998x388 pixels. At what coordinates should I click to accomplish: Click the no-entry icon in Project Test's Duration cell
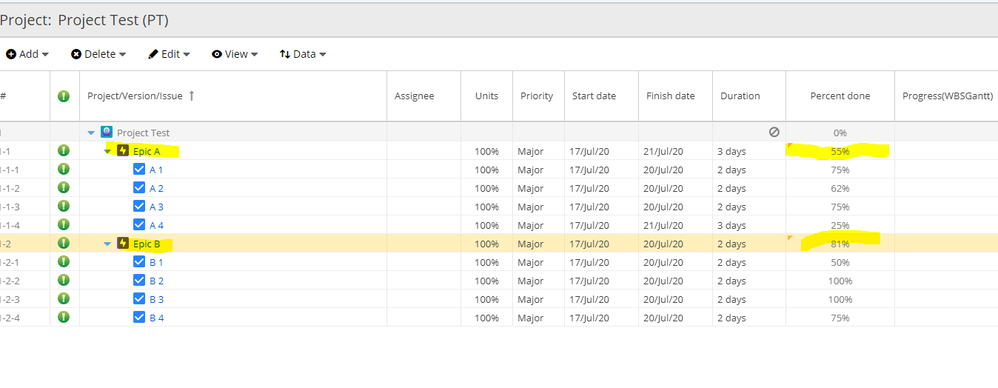point(774,132)
